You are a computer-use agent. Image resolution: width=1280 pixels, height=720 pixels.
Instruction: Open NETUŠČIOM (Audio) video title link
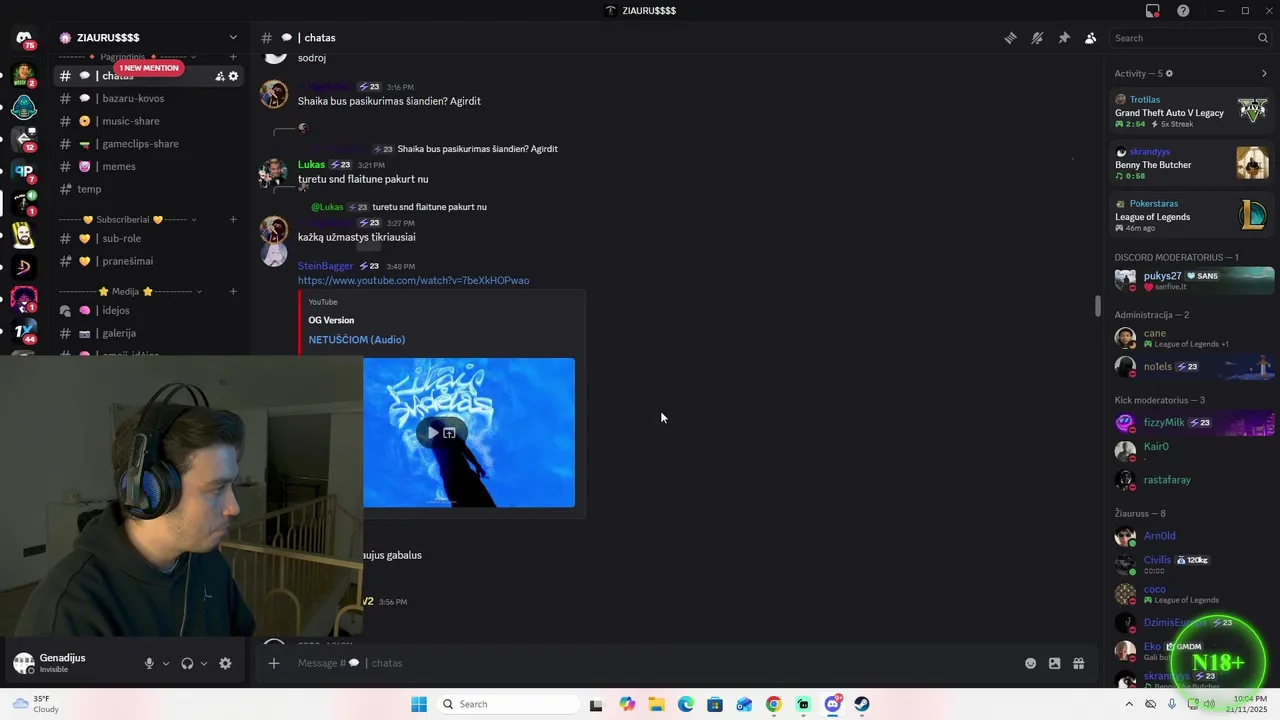pyautogui.click(x=356, y=340)
